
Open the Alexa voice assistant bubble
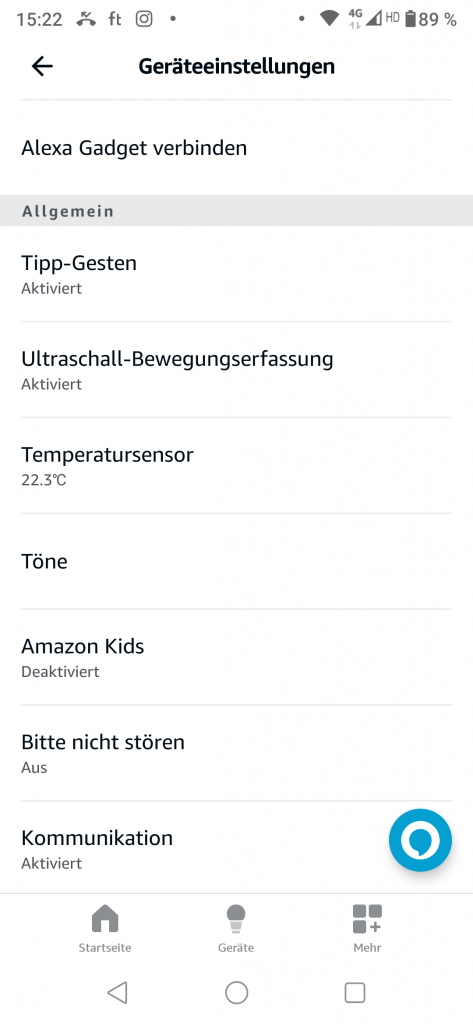[x=420, y=840]
